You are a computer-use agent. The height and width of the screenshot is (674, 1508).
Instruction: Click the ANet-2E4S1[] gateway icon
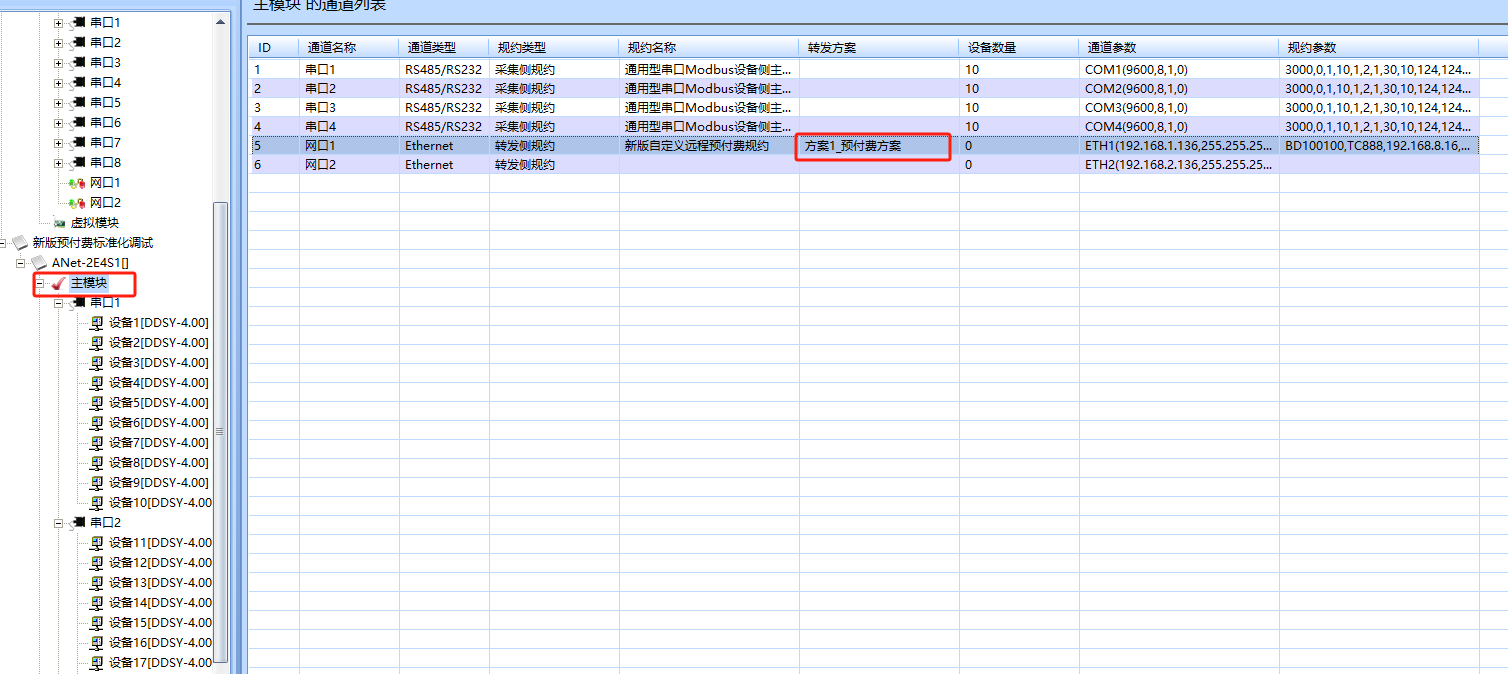point(39,262)
